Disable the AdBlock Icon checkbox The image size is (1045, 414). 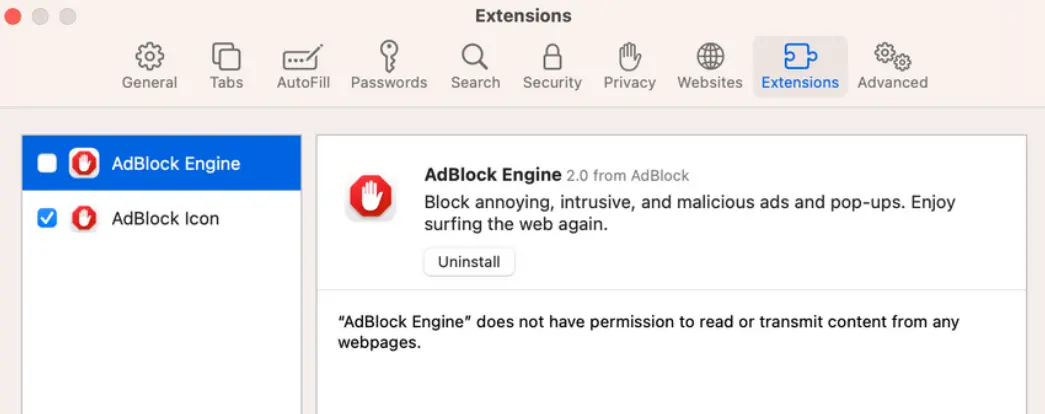click(47, 218)
